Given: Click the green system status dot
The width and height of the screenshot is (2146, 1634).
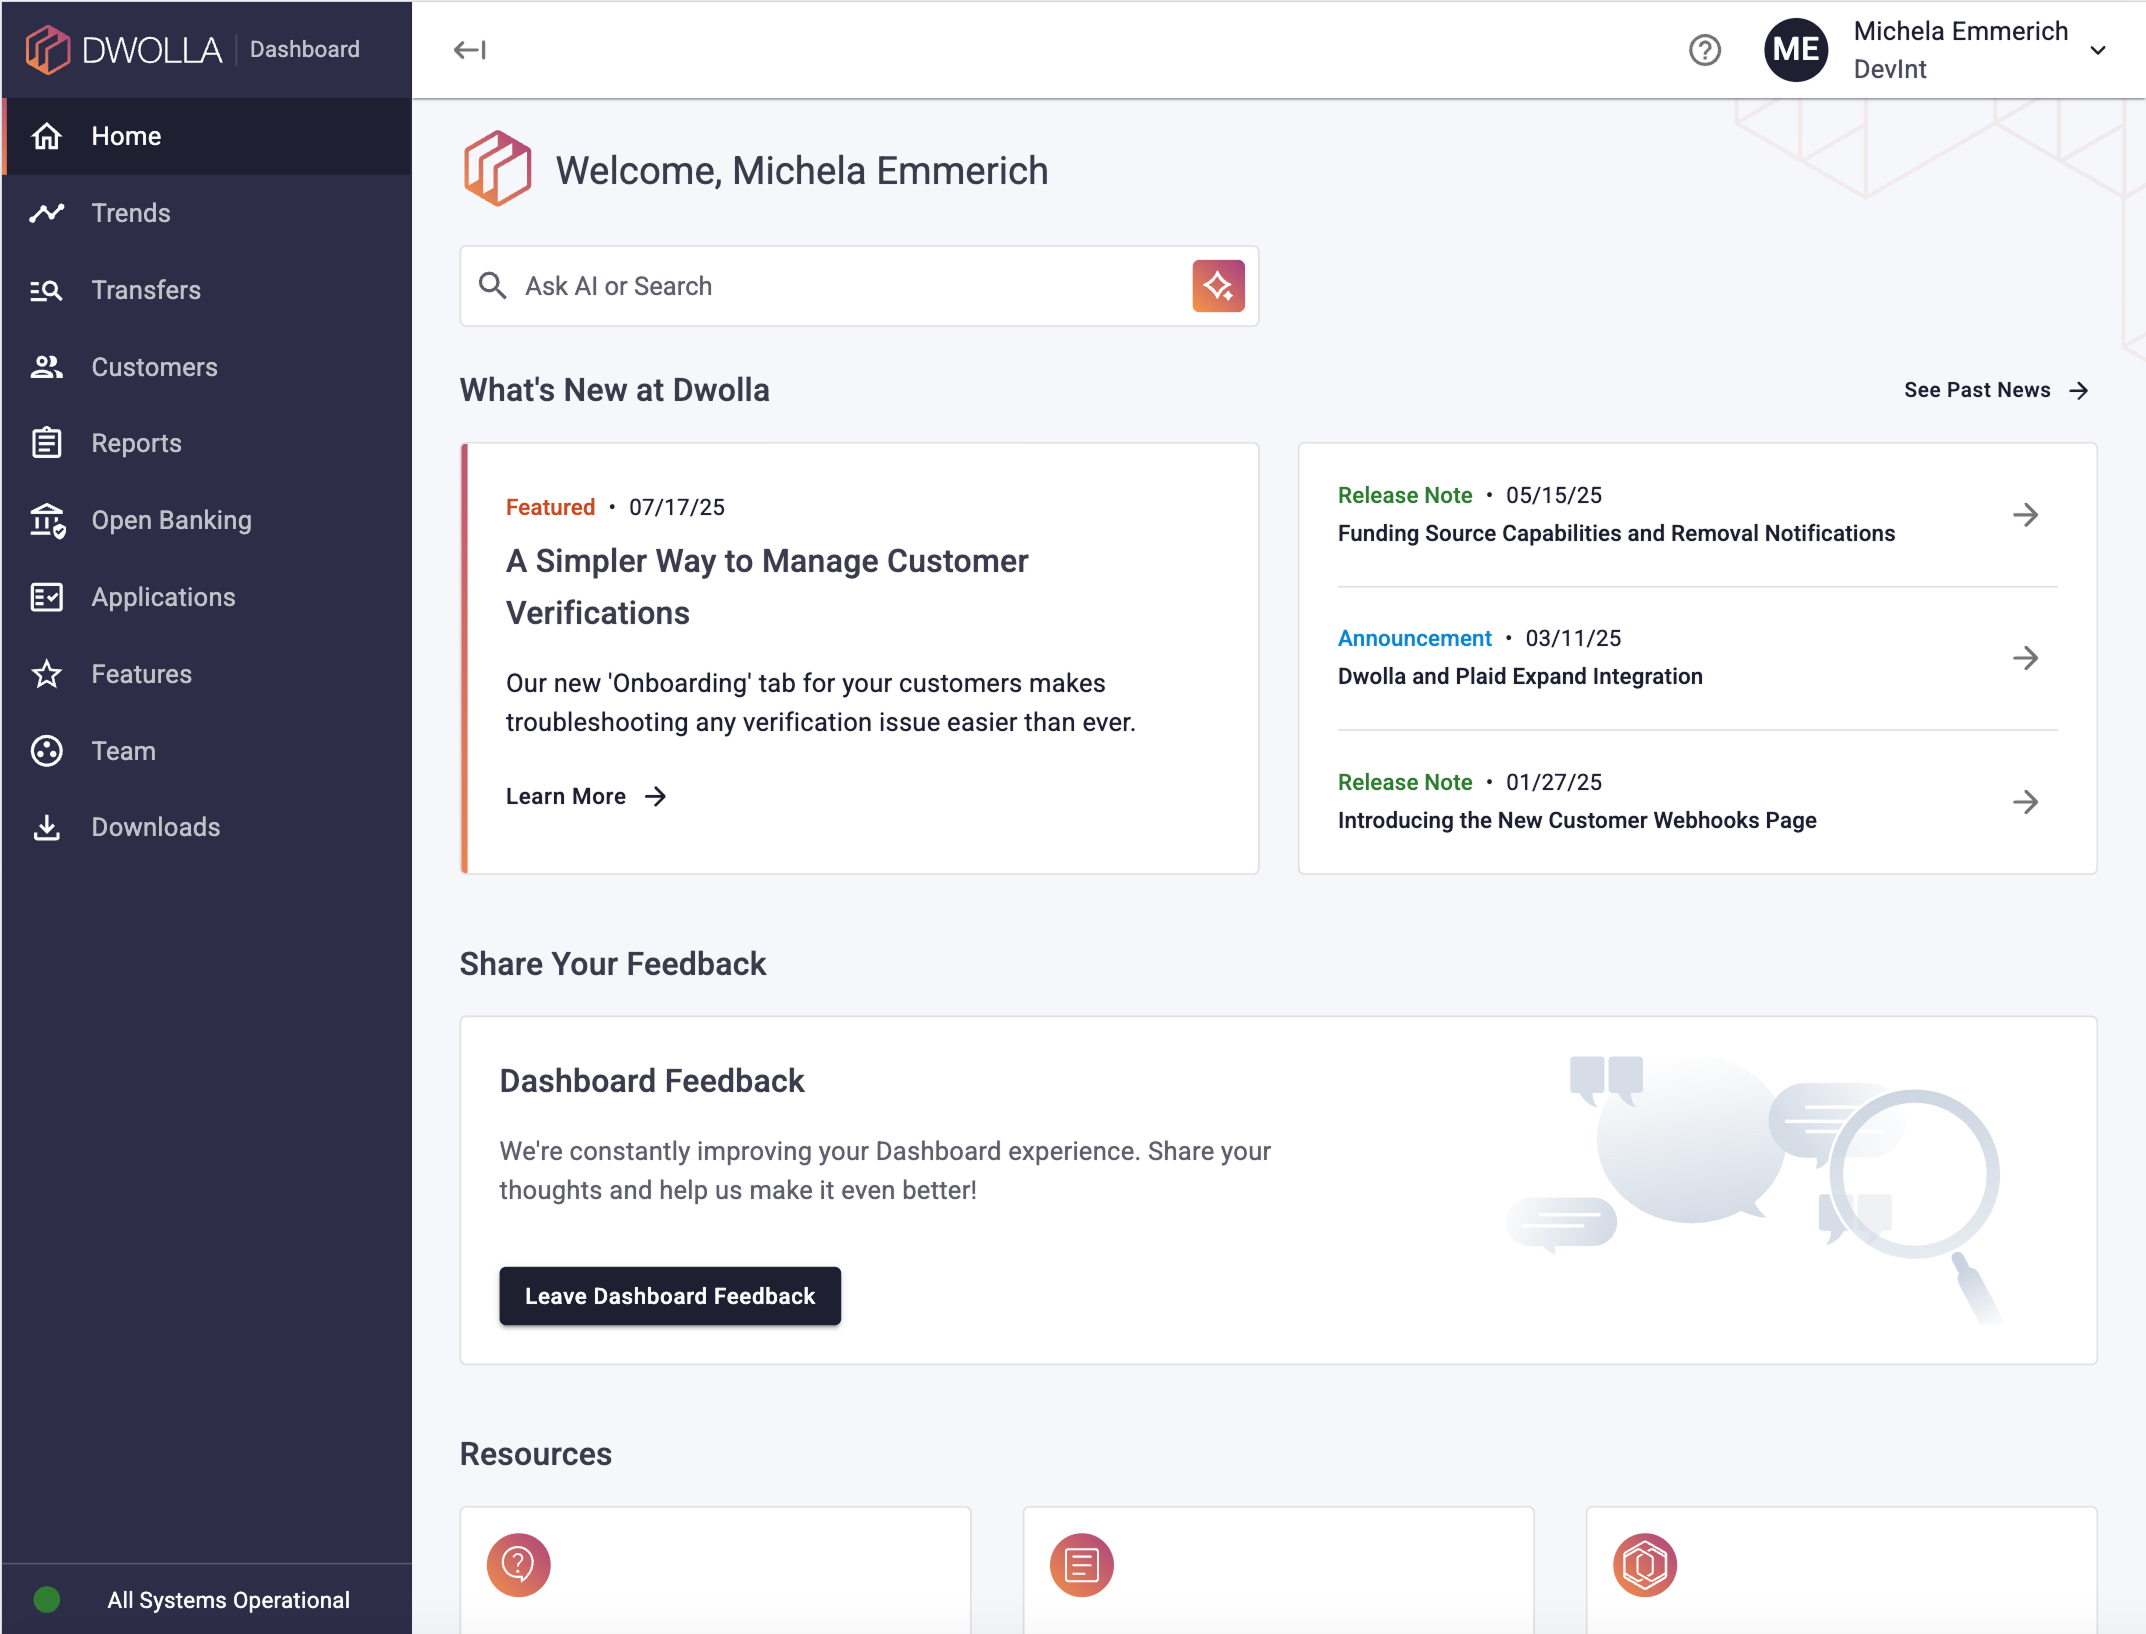Looking at the screenshot, I should [x=46, y=1600].
